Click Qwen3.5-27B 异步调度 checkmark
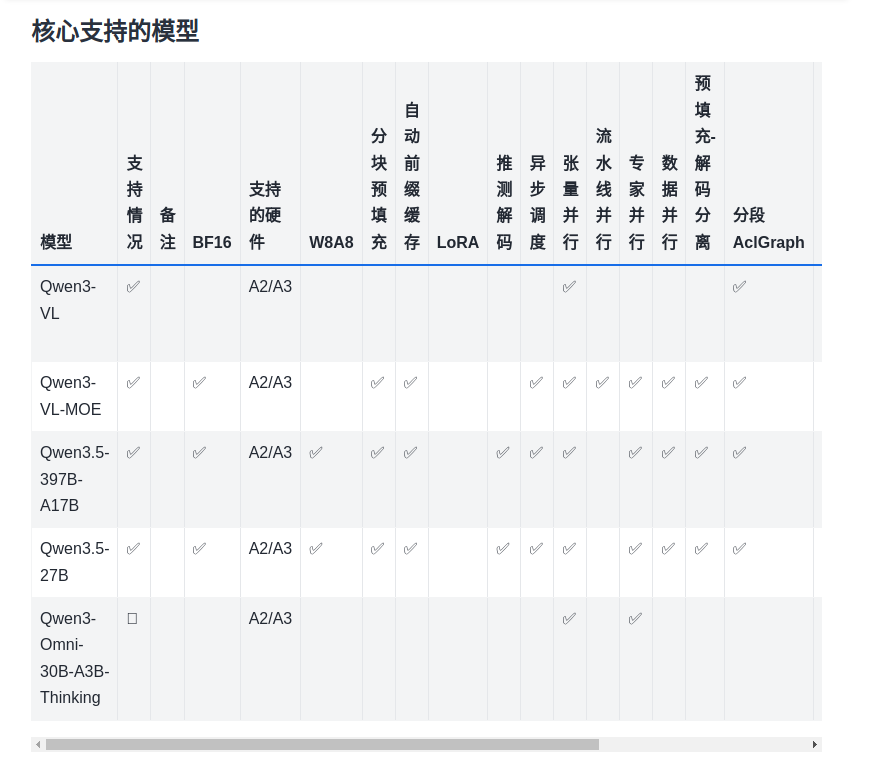This screenshot has height=765, width=876. [536, 549]
